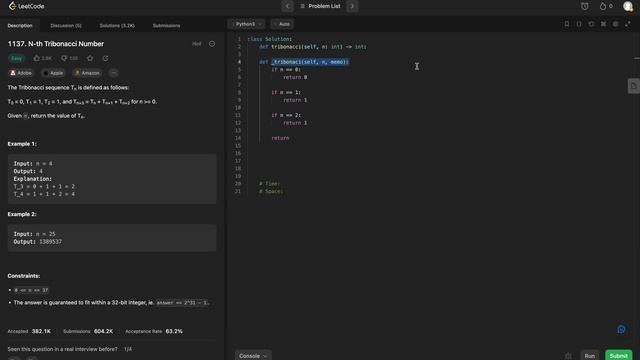Open the notes side tab icon
The image size is (640, 360).
pos(633,86)
